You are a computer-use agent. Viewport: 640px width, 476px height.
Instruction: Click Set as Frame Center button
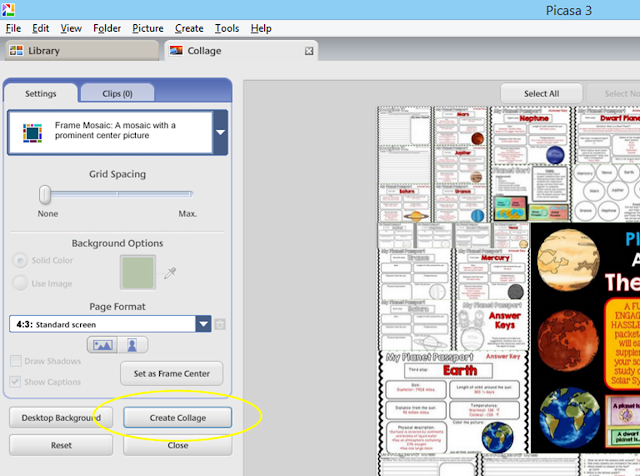pyautogui.click(x=171, y=373)
